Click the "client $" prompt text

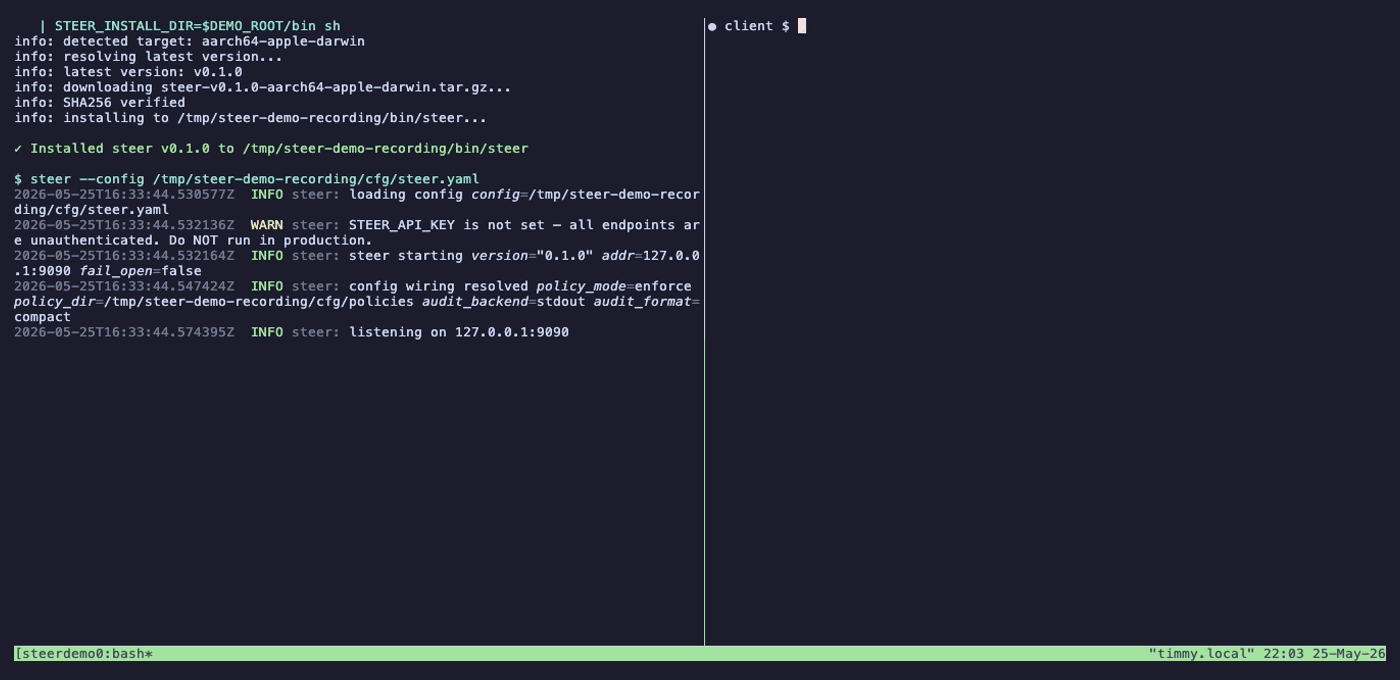pos(757,26)
